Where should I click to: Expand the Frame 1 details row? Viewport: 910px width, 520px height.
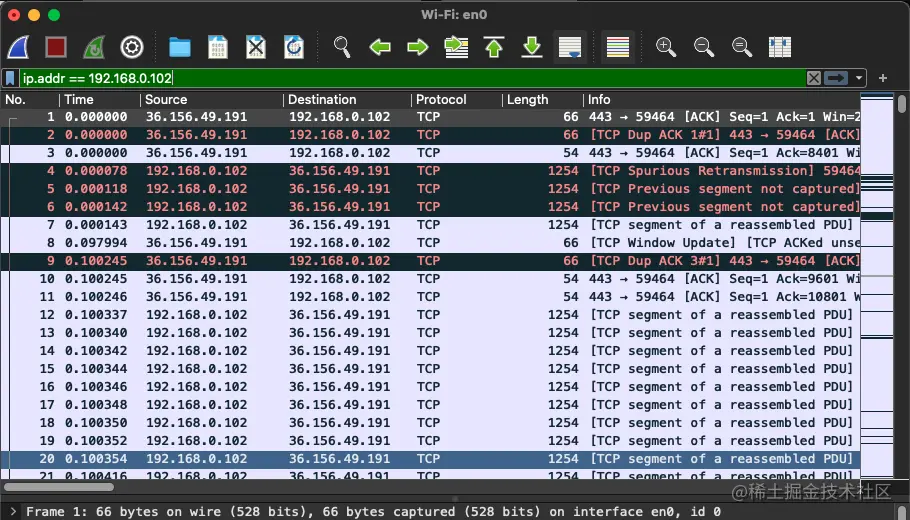tap(13, 511)
